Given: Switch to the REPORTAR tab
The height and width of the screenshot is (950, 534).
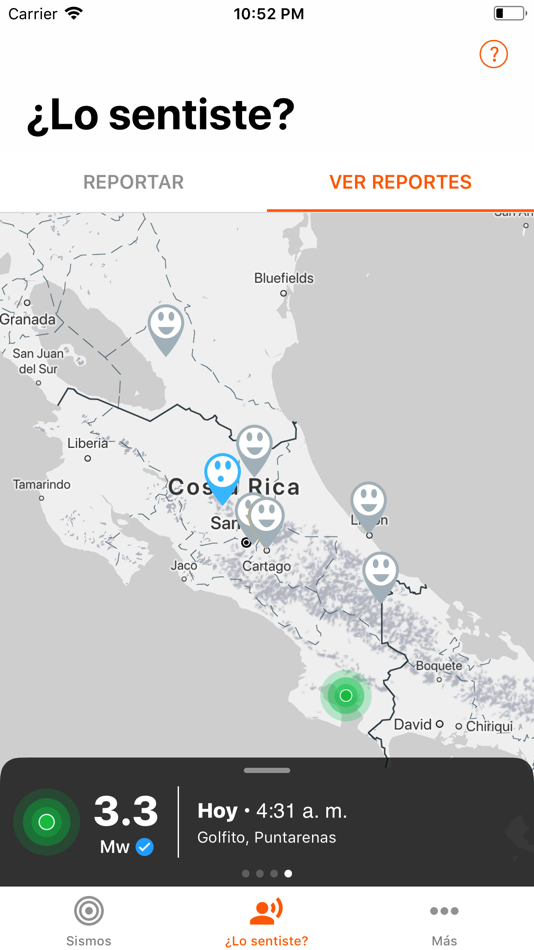Looking at the screenshot, I should [133, 182].
